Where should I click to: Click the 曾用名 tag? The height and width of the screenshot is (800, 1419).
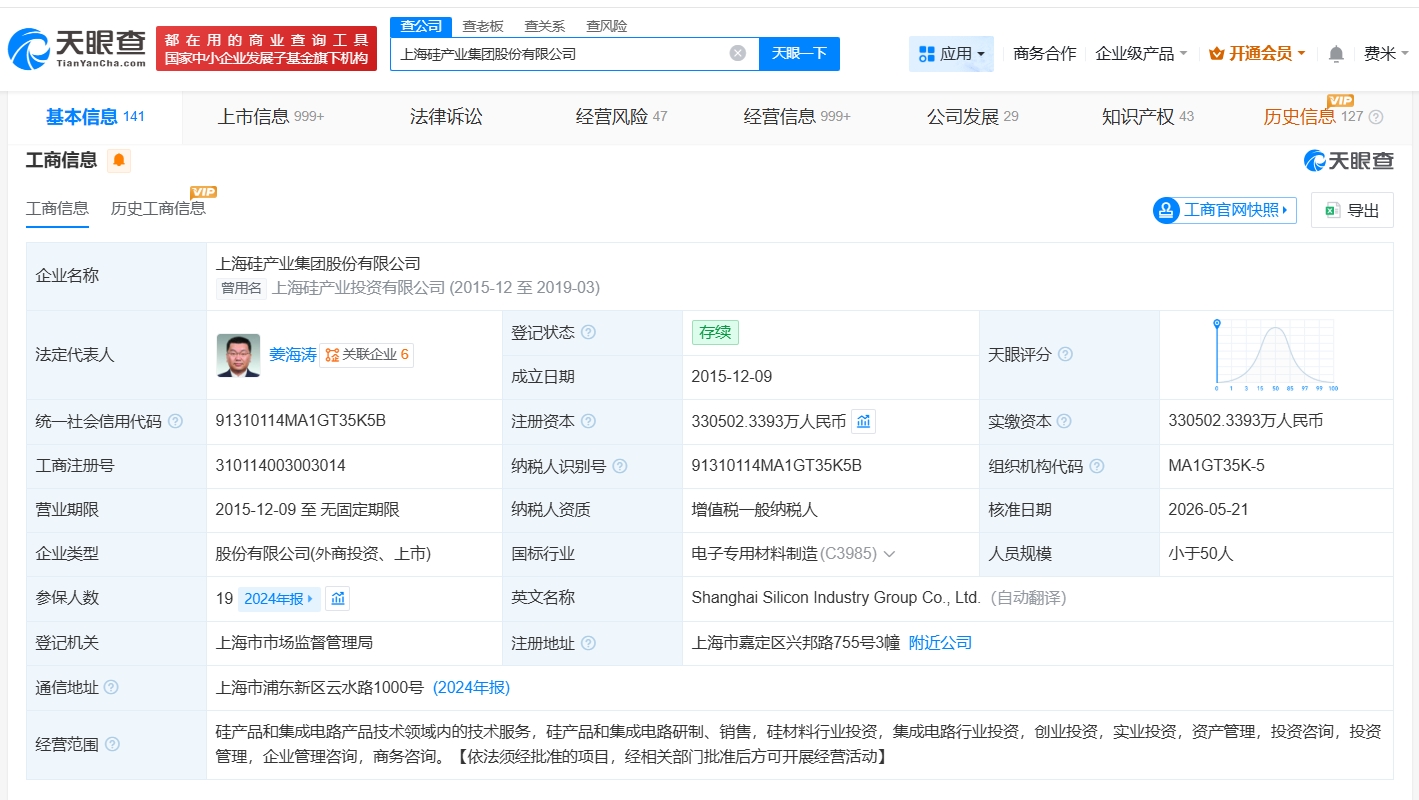(241, 288)
